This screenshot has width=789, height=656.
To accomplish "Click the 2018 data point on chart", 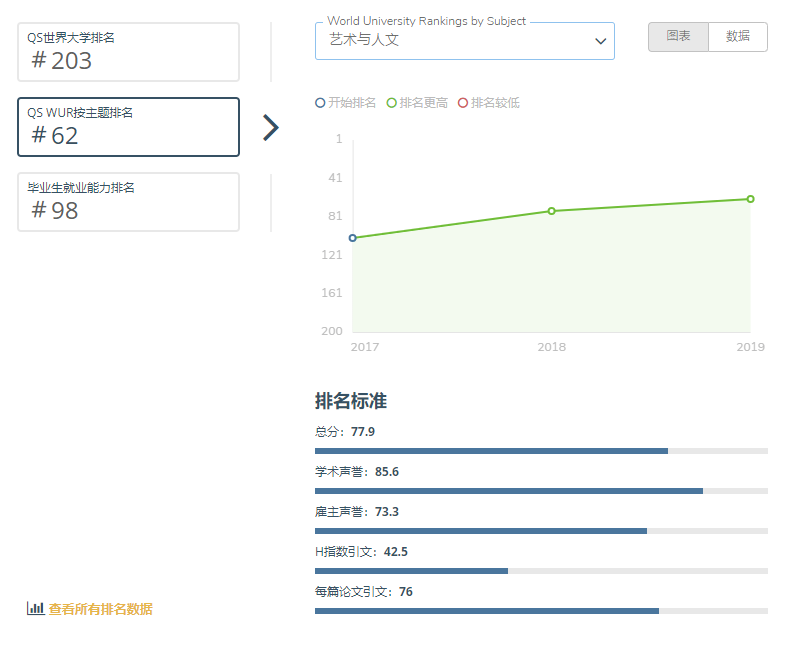I will [x=551, y=211].
